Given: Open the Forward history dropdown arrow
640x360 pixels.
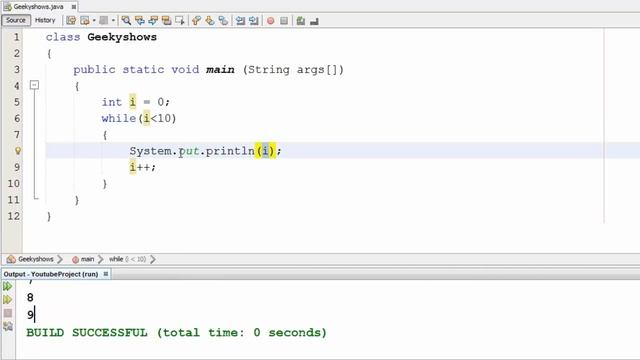Looking at the screenshot, I should [x=113, y=20].
